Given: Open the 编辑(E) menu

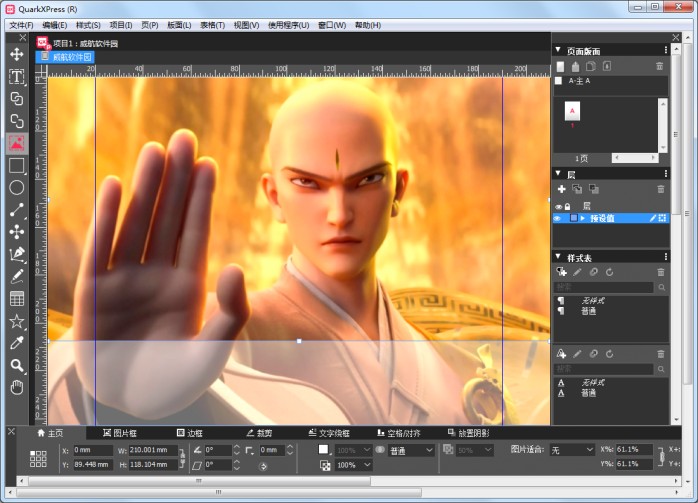Looking at the screenshot, I should click(x=54, y=25).
